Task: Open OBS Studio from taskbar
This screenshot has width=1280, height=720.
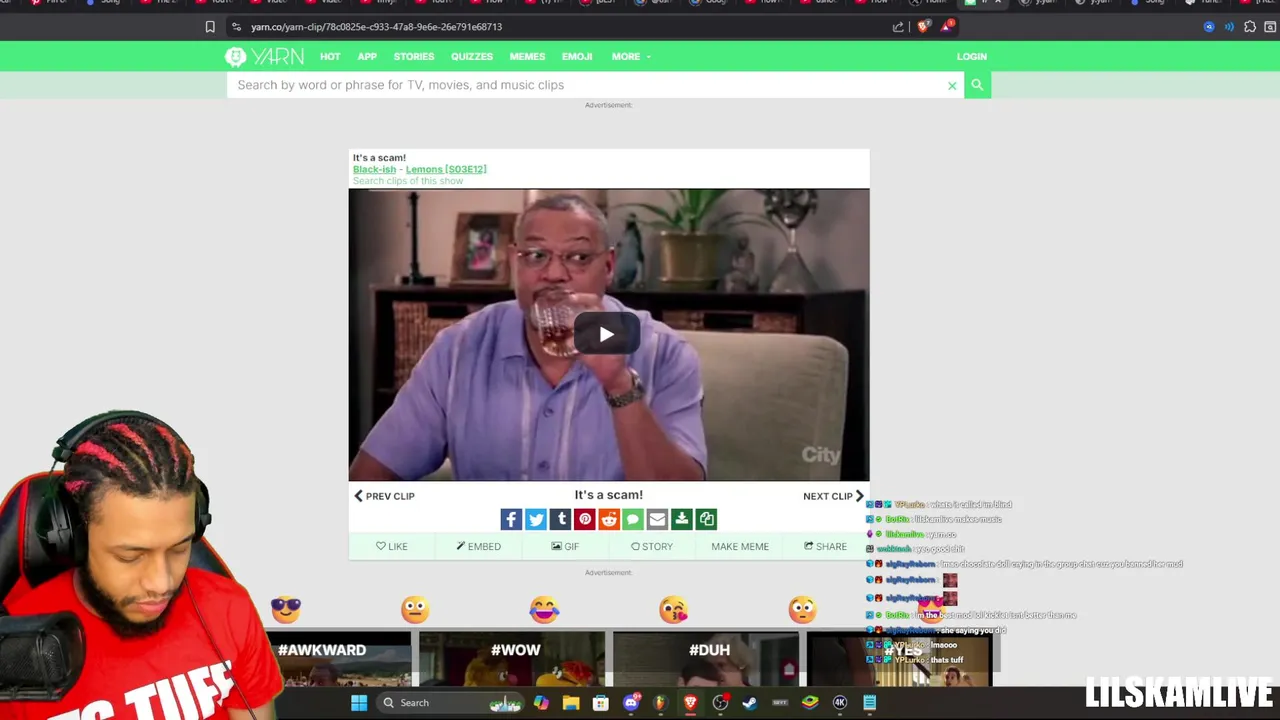Action: (720, 703)
